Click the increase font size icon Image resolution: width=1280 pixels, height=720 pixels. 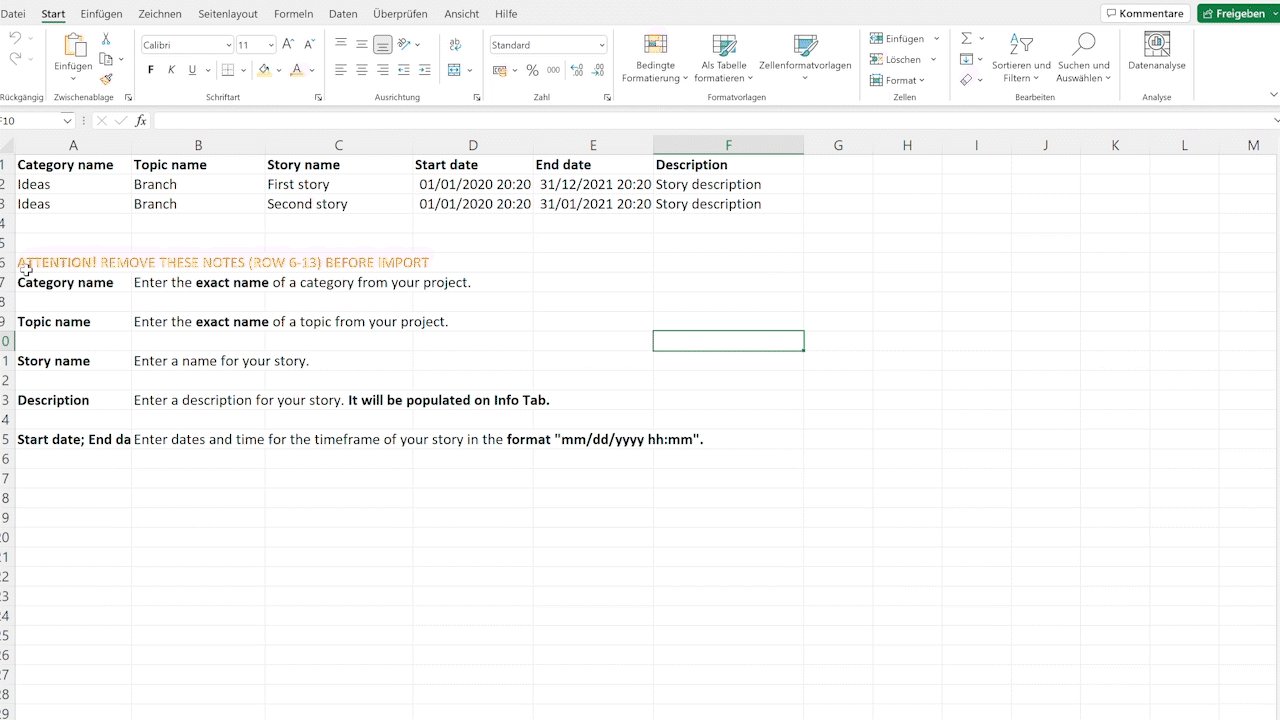pyautogui.click(x=288, y=45)
